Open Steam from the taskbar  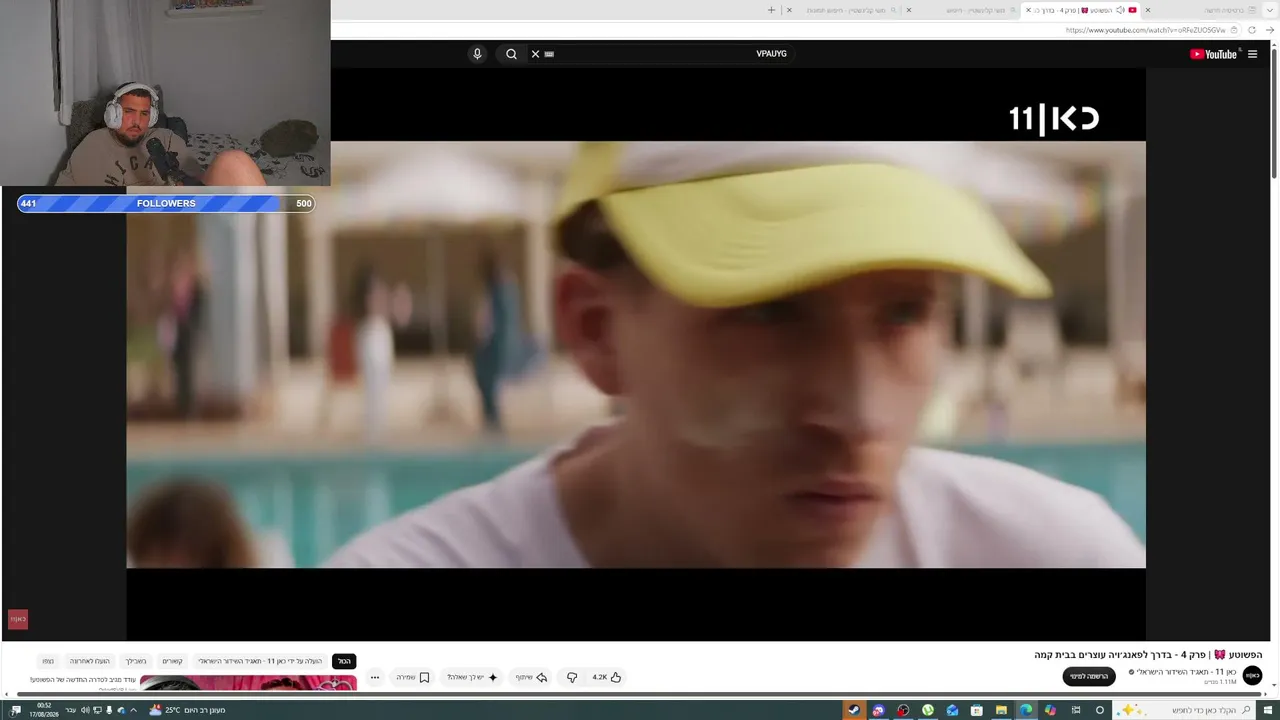tap(854, 710)
